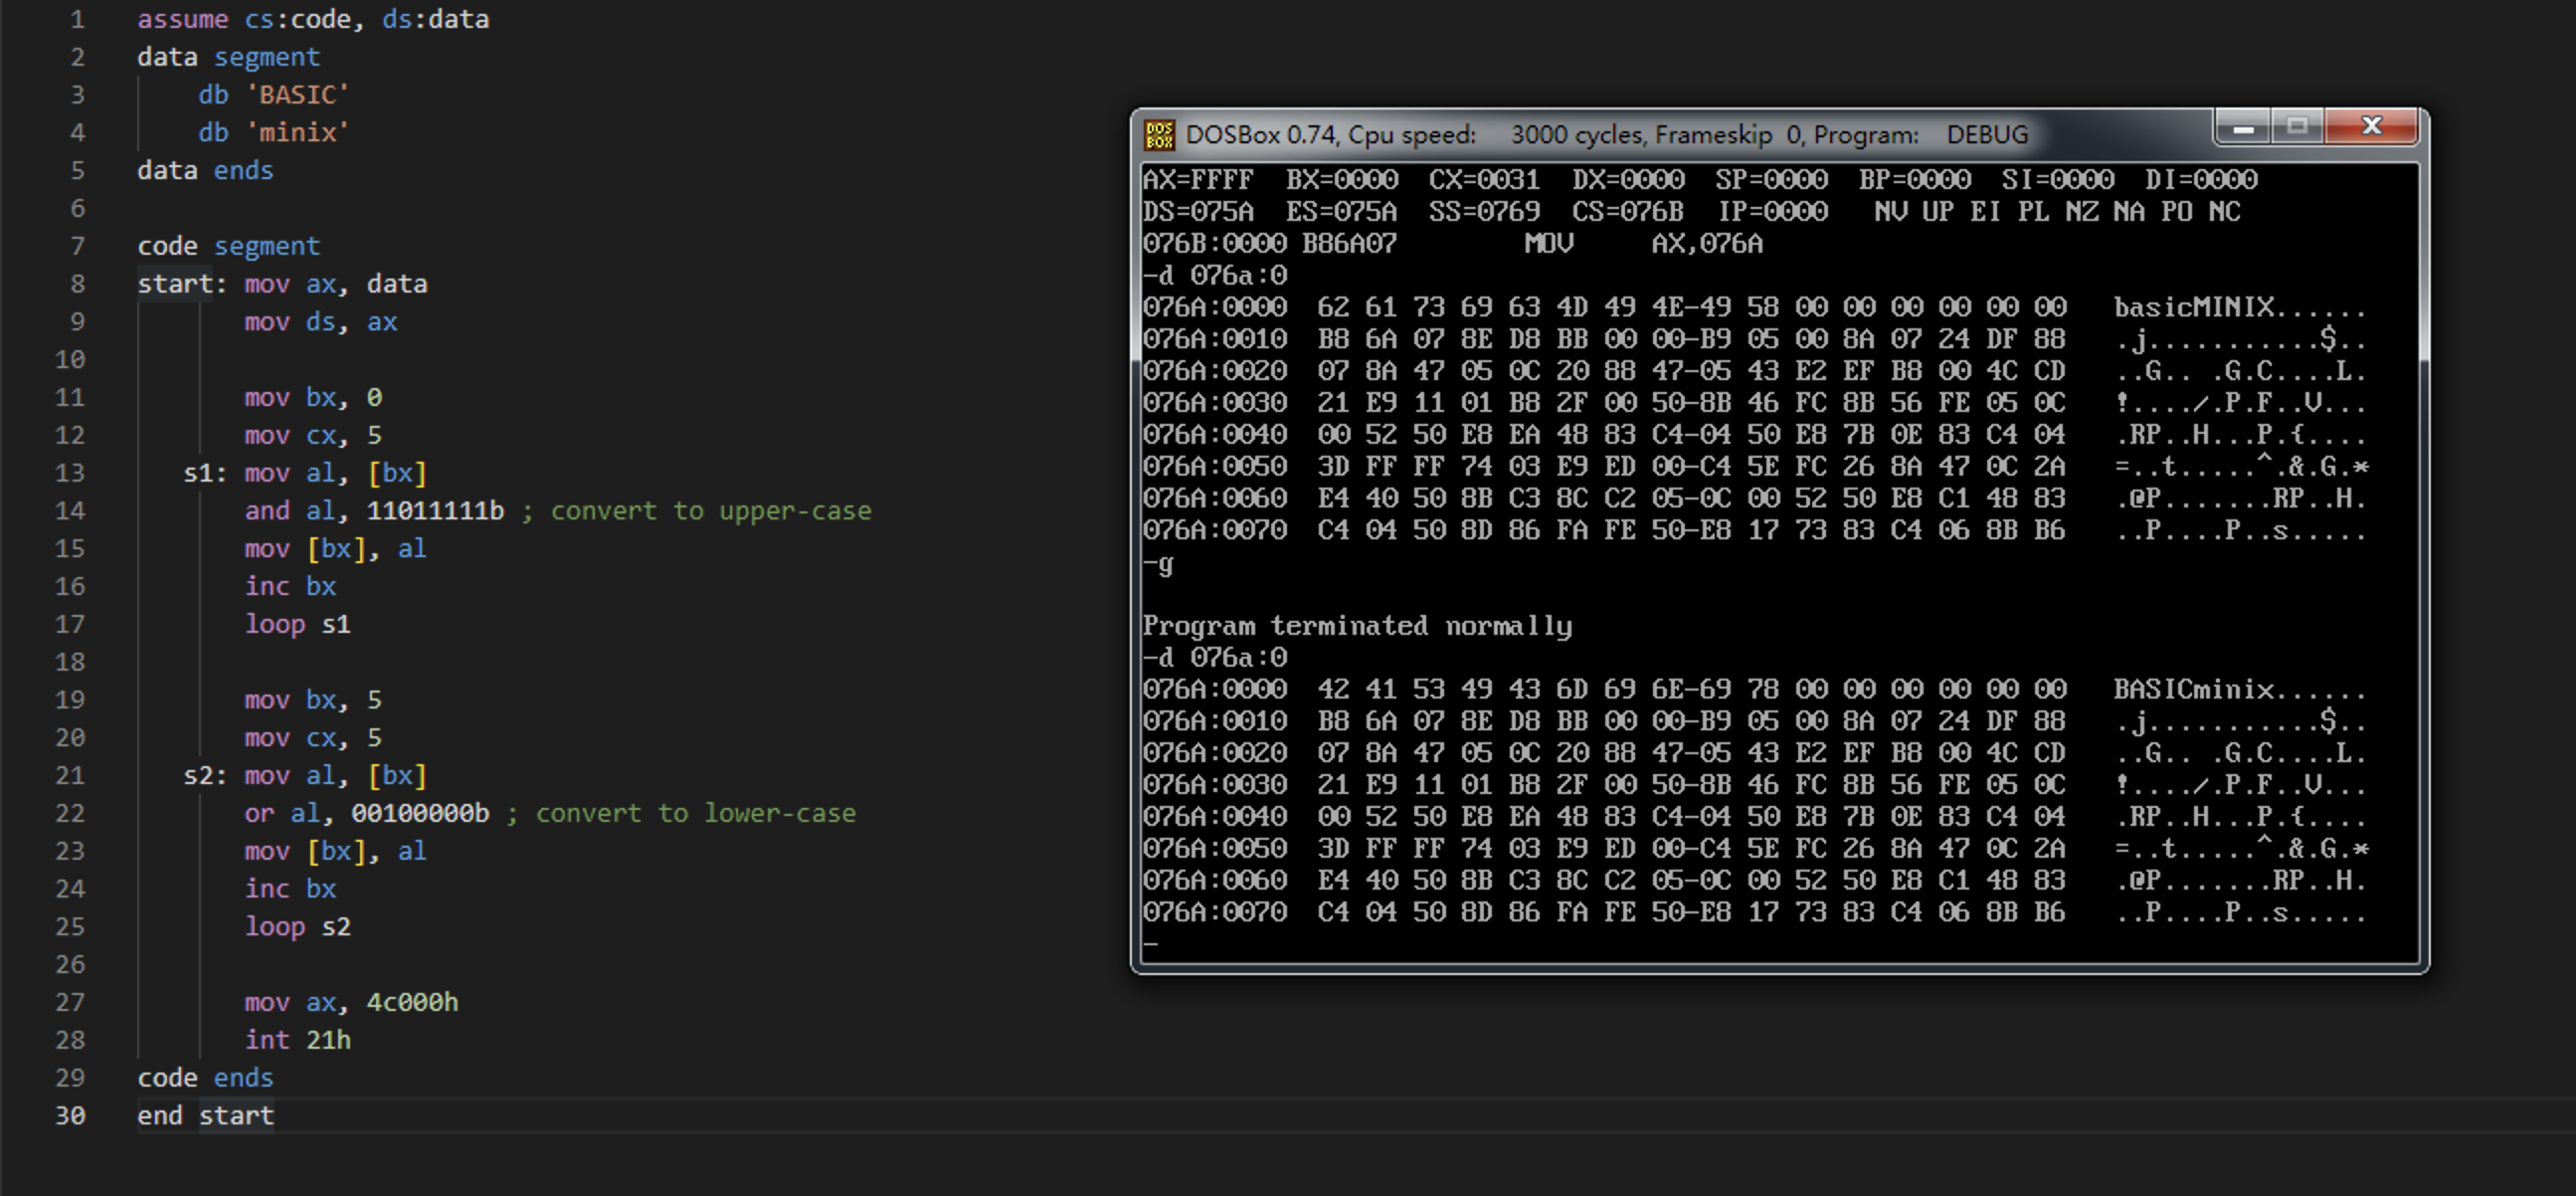Click DS=075A register value in DOSBox
The width and height of the screenshot is (2576, 1196).
click(x=1198, y=212)
